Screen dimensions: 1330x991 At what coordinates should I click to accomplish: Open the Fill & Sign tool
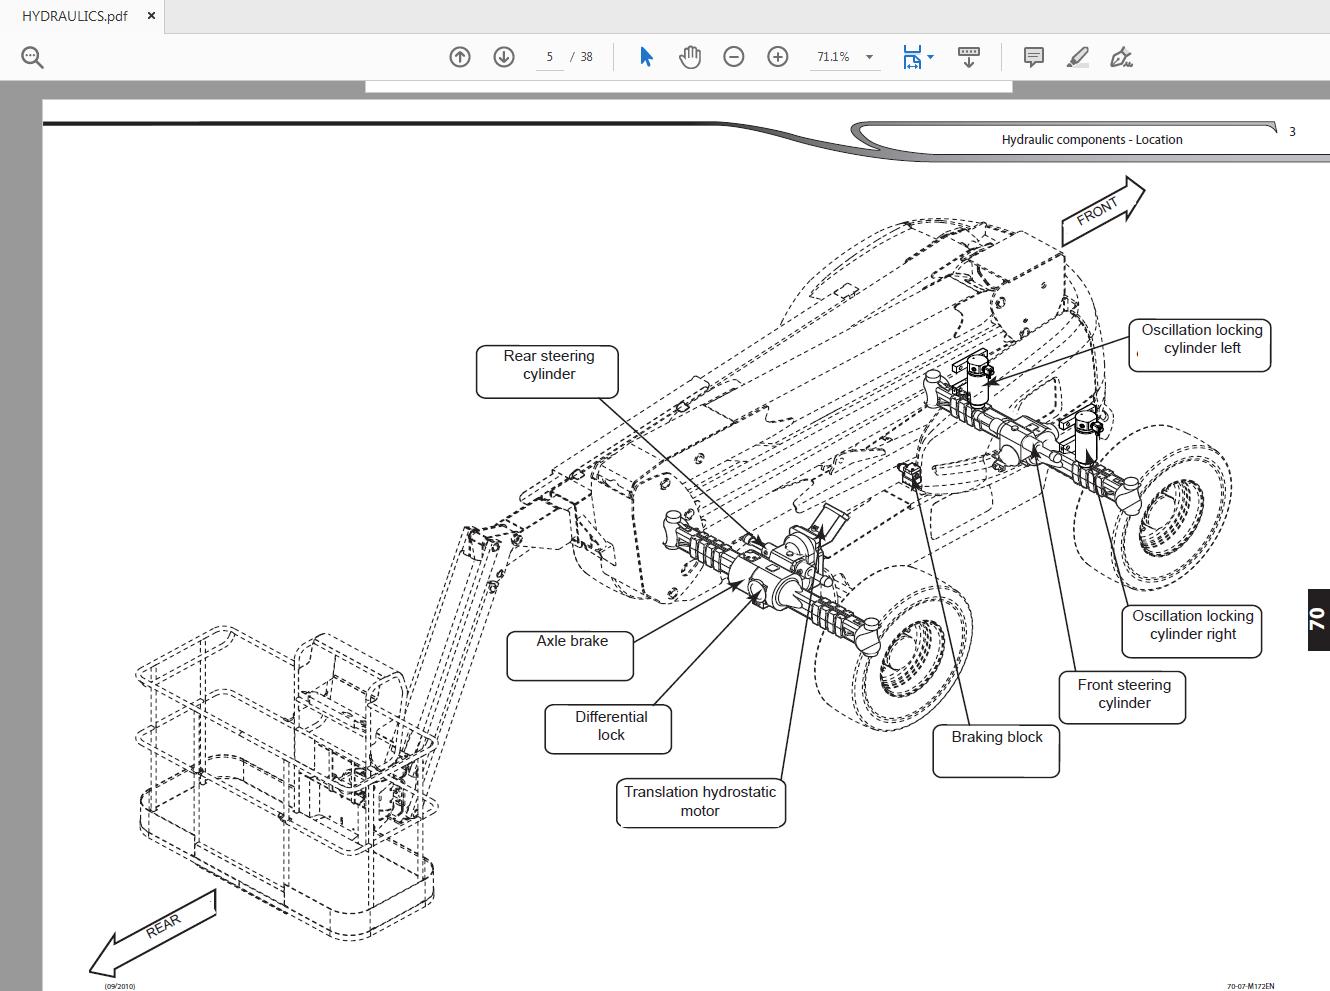1121,57
